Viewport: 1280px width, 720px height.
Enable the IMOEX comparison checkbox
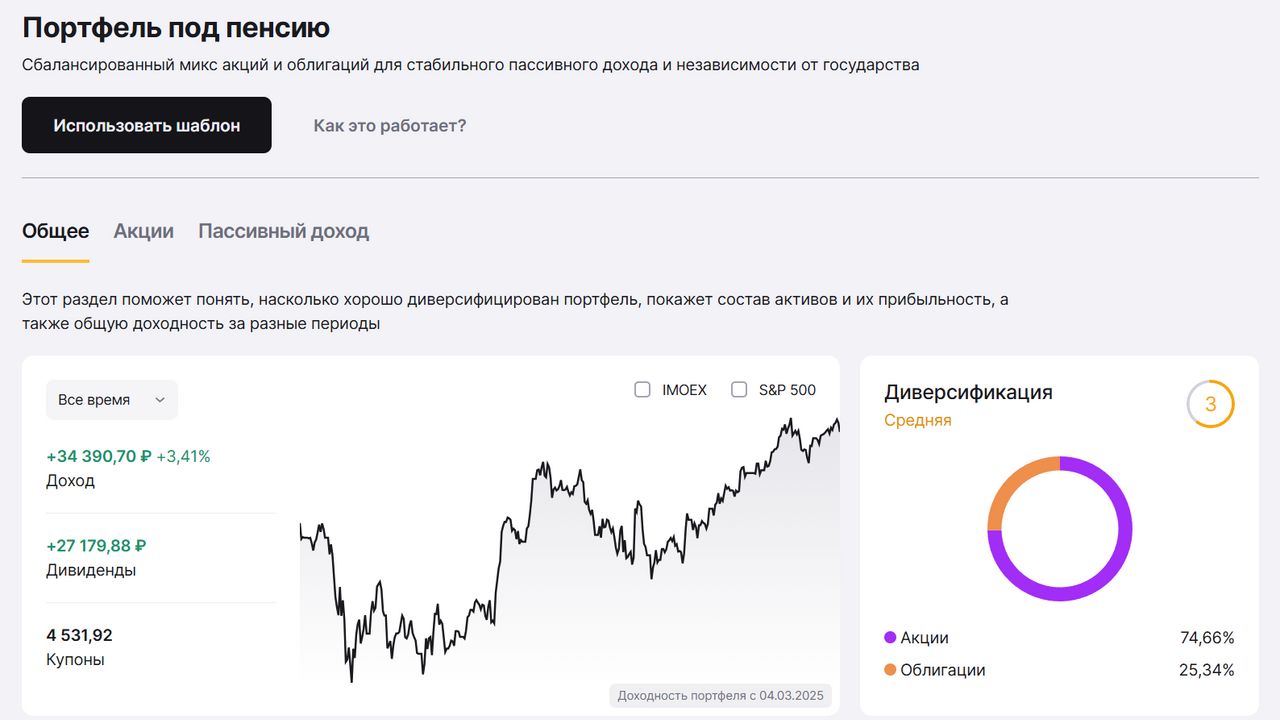[x=642, y=389]
